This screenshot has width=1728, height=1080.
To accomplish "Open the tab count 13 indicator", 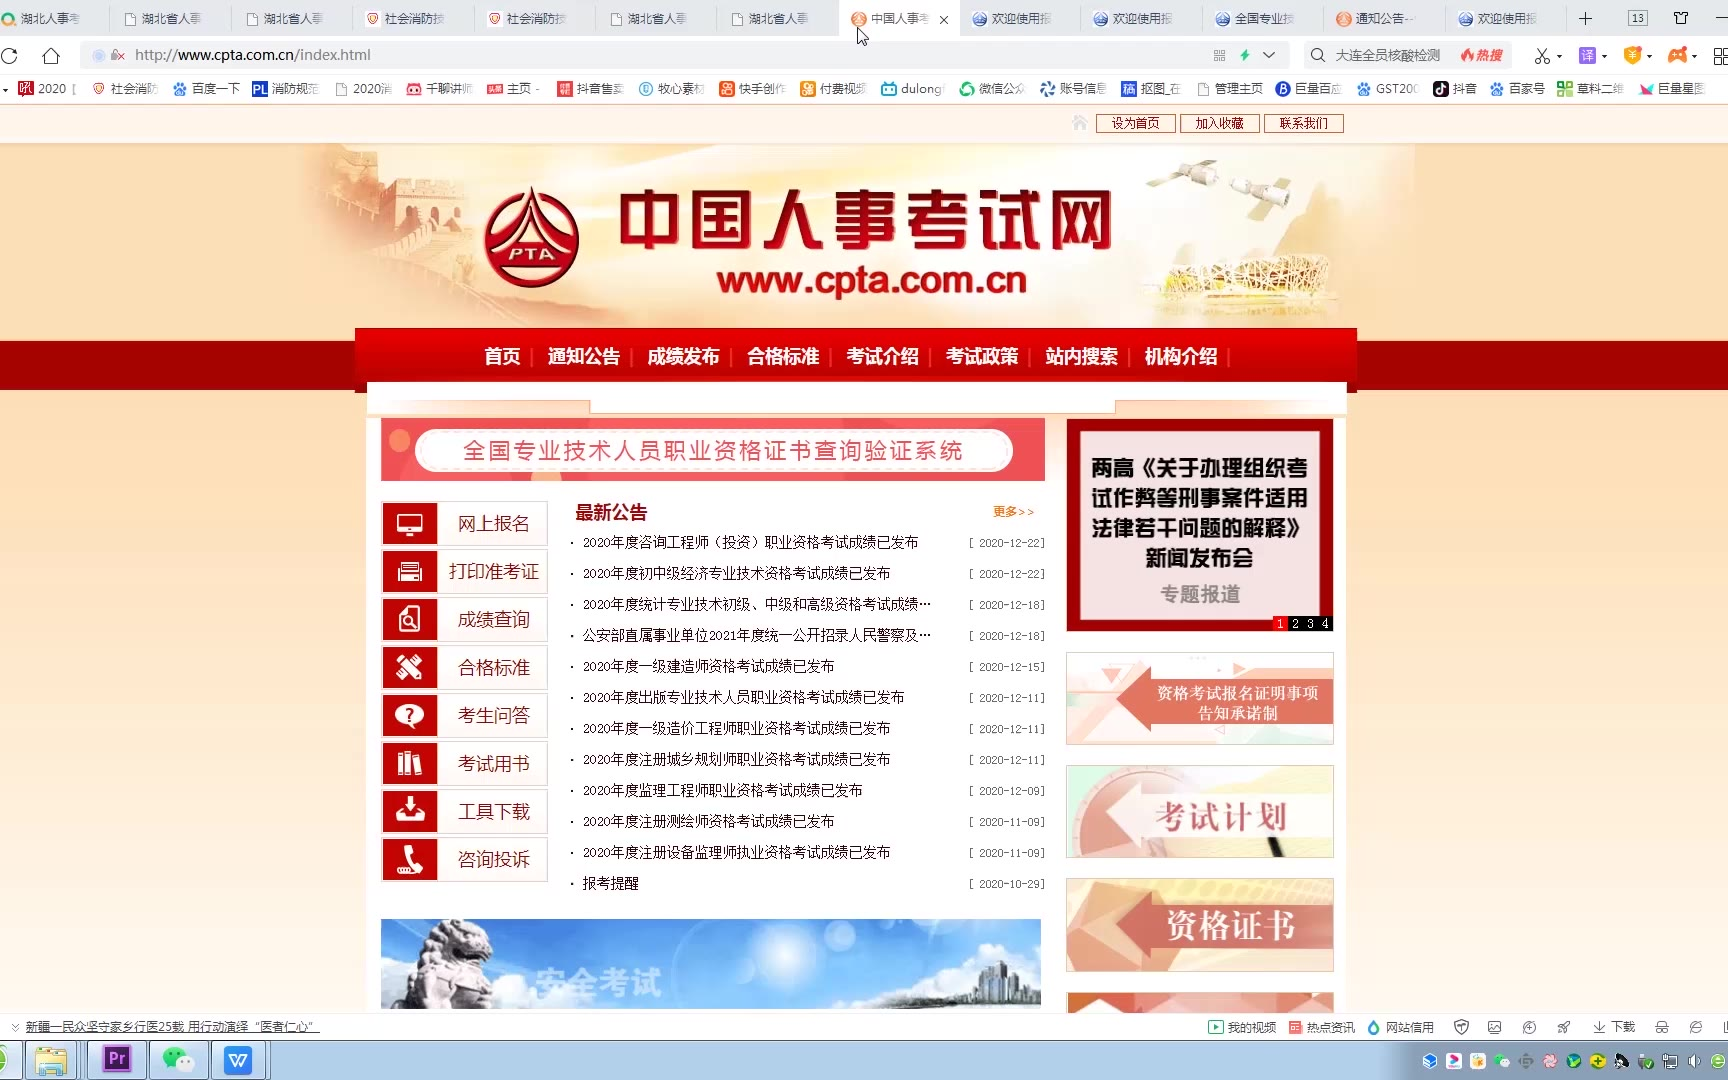I will 1638,18.
